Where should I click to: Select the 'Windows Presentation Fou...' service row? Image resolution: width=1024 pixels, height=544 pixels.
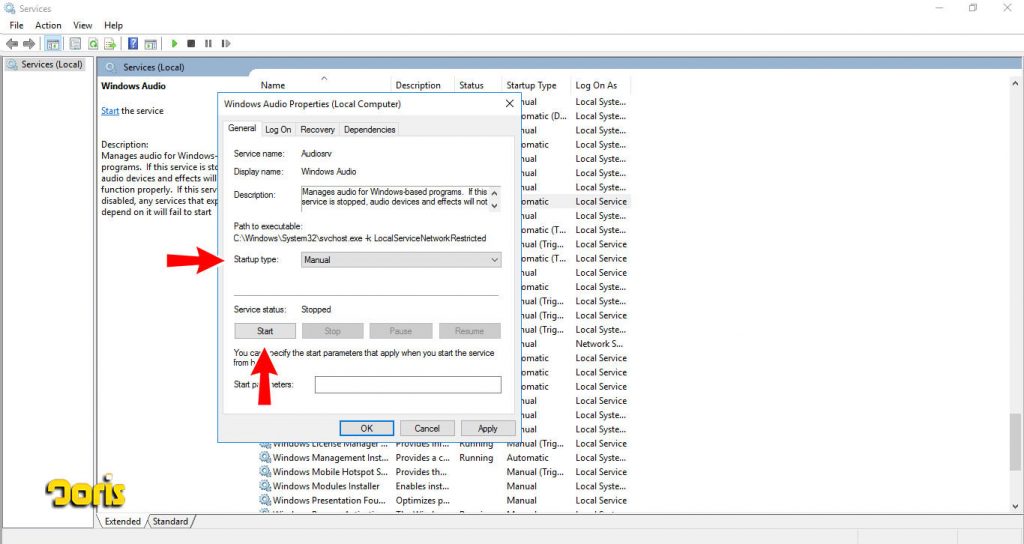click(444, 500)
